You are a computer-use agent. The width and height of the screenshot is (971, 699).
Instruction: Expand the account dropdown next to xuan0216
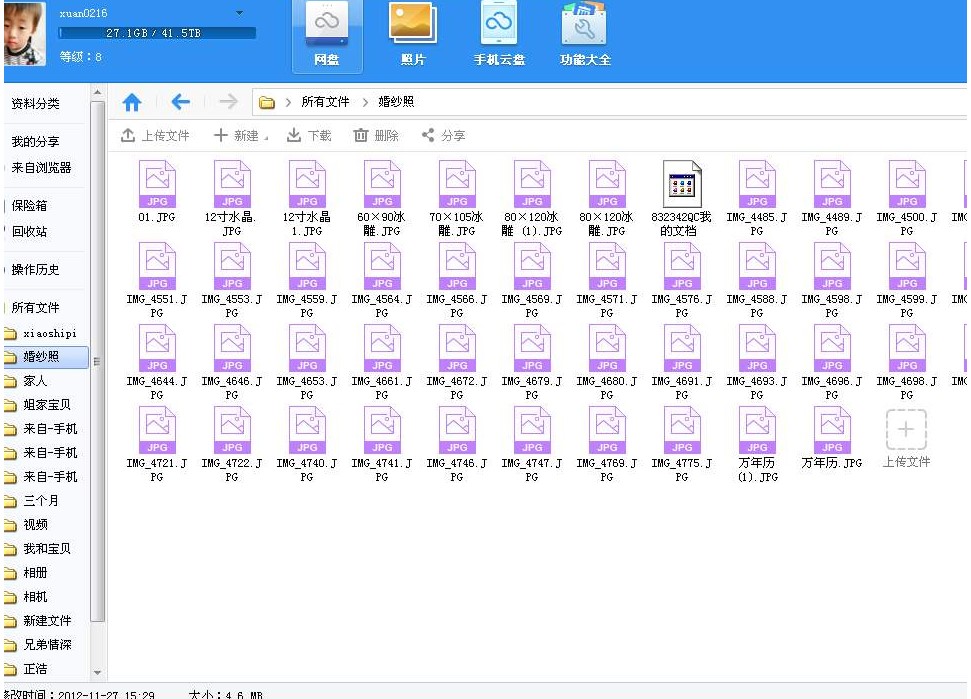click(240, 13)
